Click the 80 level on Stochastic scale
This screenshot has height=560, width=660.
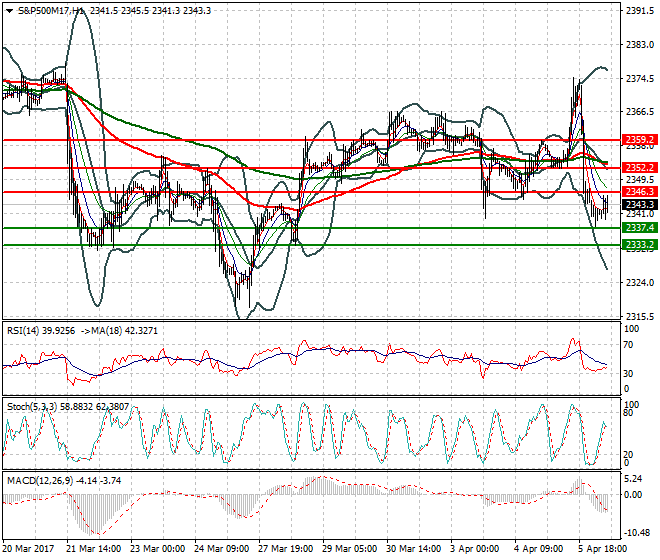pos(629,411)
